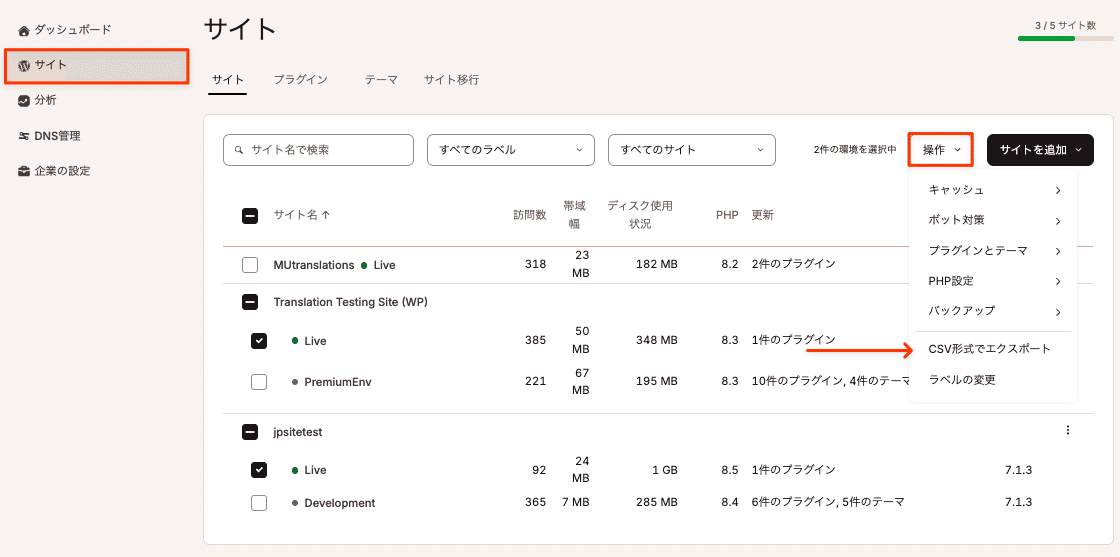
Task: Toggle Translation Testing Site (WP) group checkbox
Action: 250,302
